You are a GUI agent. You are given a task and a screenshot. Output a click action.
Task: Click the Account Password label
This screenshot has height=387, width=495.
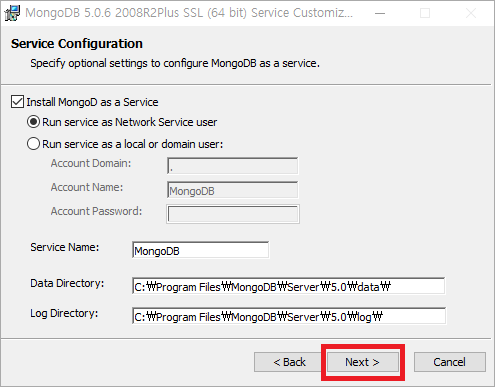(96, 211)
